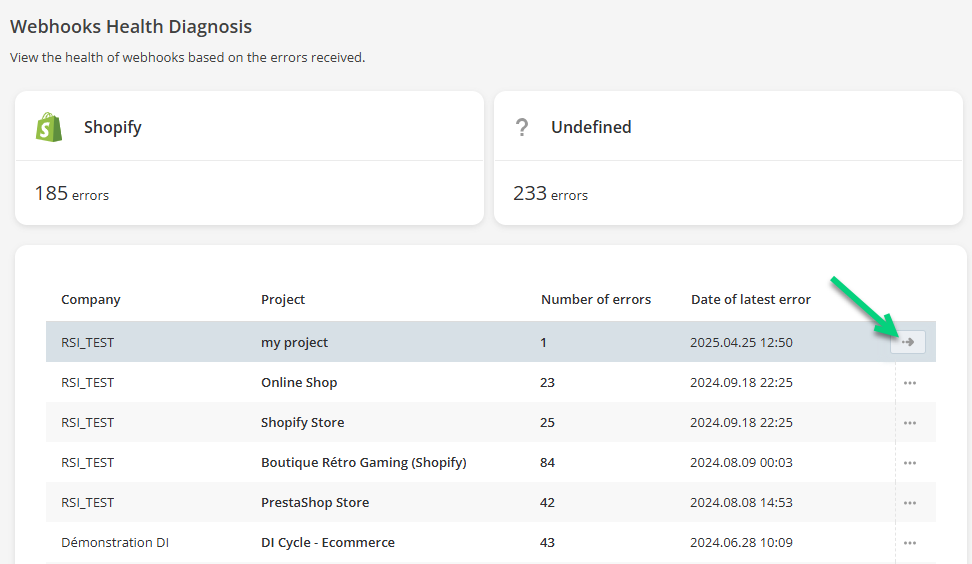Click the error count 43
The width and height of the screenshot is (972, 564).
tap(547, 542)
